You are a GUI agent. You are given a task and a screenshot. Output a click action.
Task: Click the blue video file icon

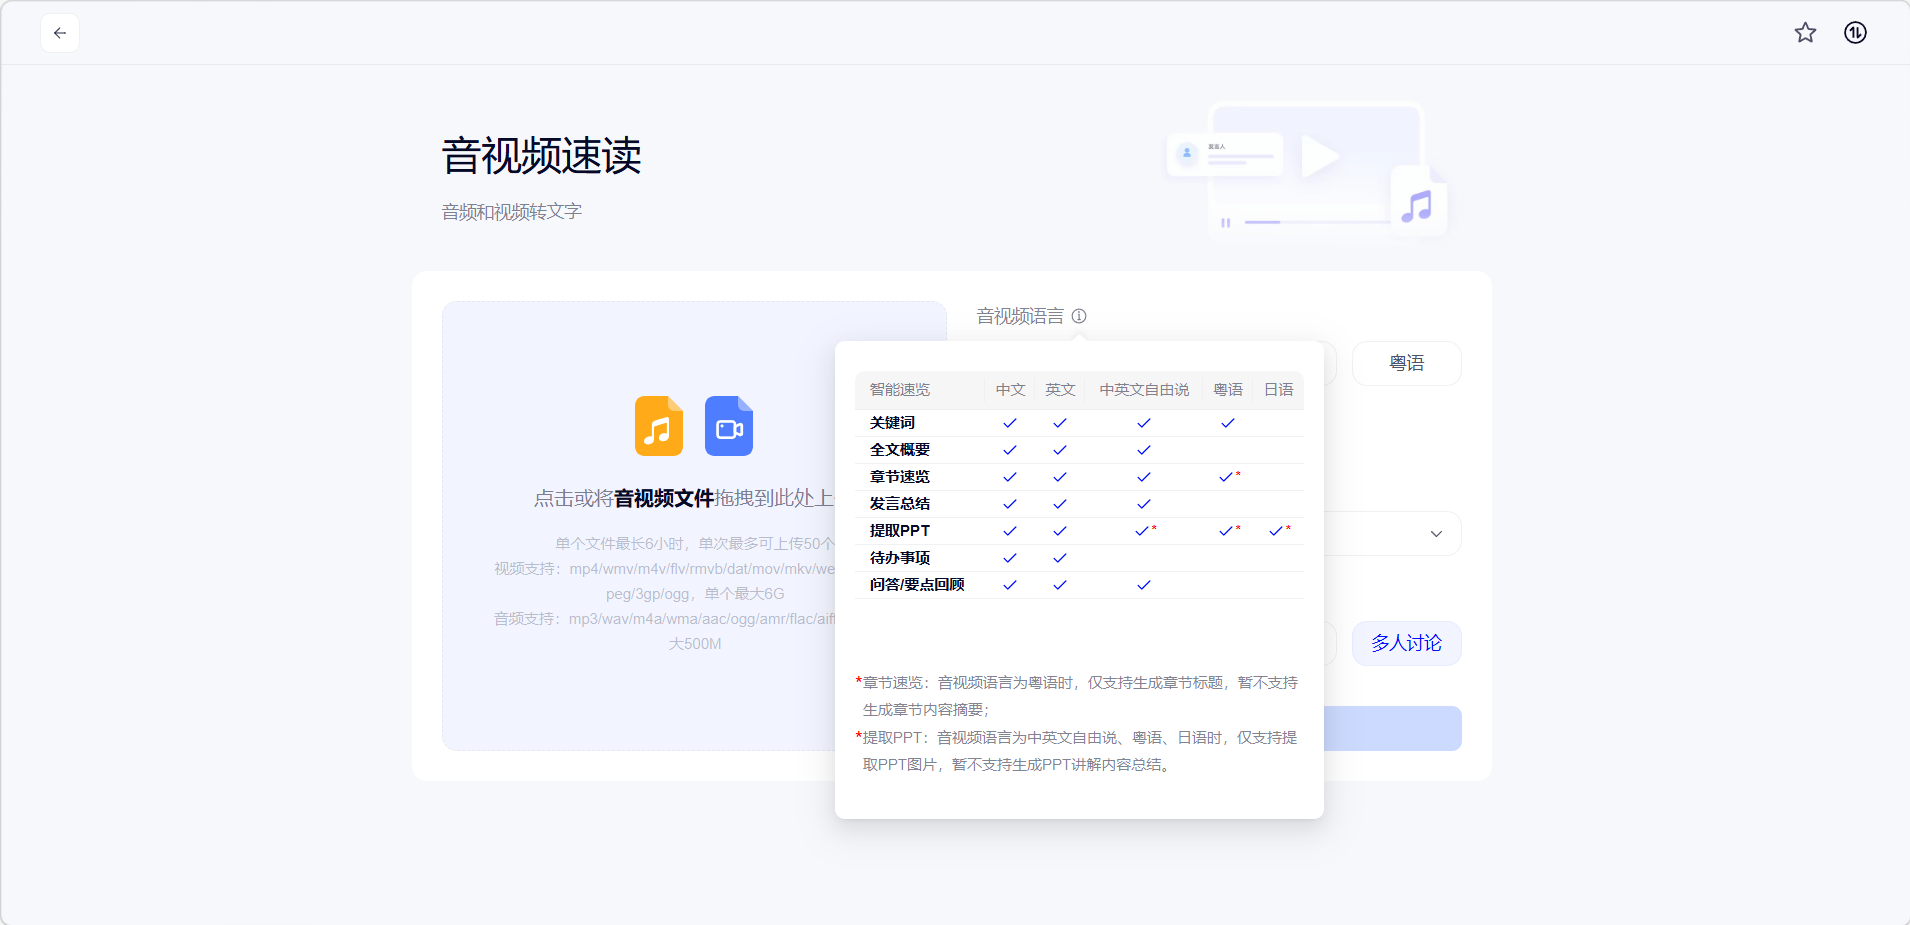tap(729, 426)
